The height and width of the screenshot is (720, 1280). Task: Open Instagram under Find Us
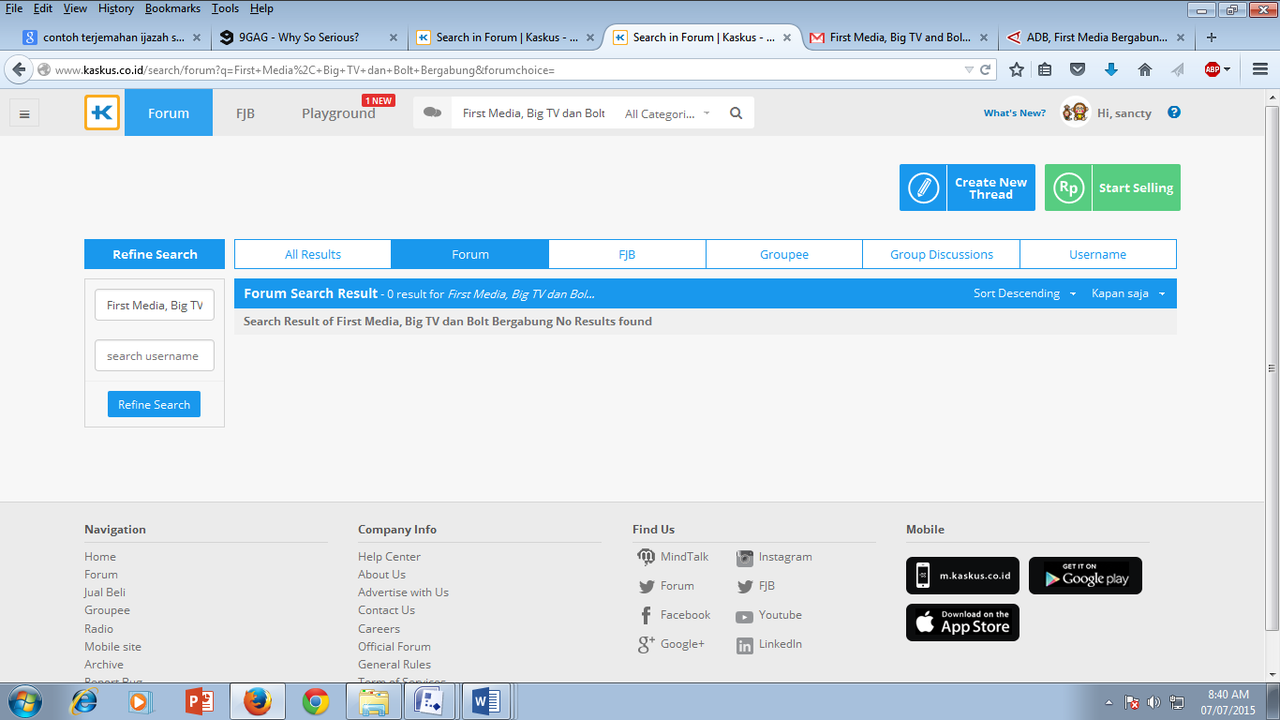click(774, 557)
